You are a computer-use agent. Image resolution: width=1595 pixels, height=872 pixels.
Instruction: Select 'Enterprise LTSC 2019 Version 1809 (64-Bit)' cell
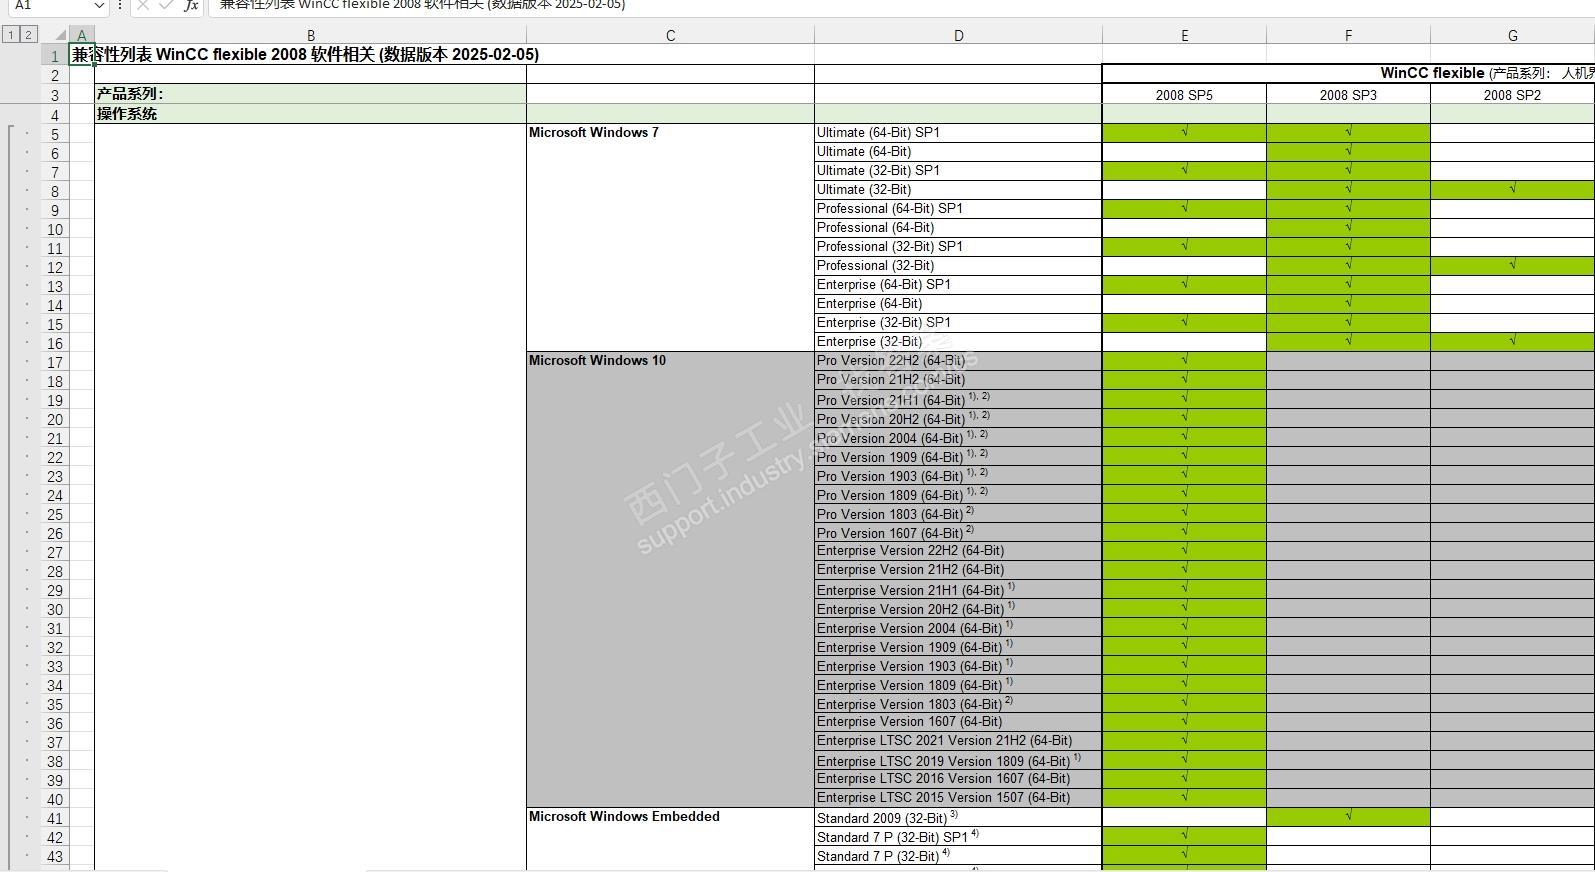pos(958,760)
